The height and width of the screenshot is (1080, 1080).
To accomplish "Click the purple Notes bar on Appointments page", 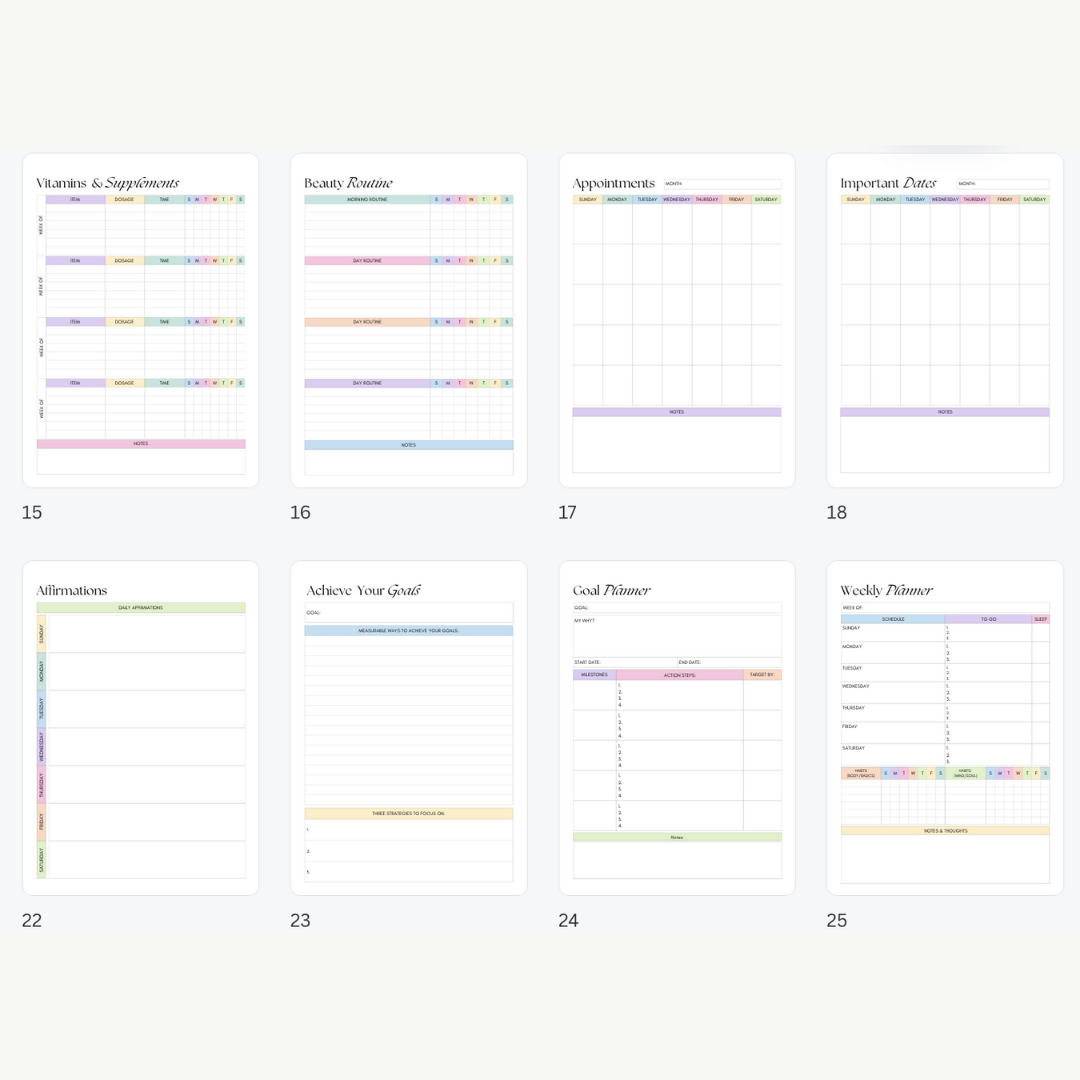I will point(676,412).
